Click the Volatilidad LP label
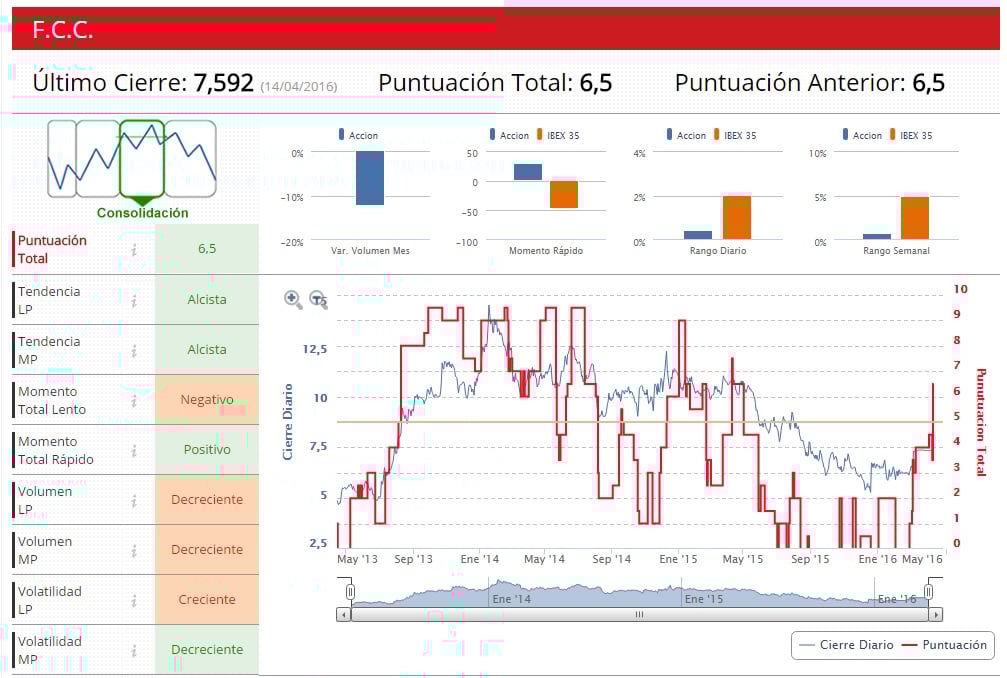 (49, 600)
